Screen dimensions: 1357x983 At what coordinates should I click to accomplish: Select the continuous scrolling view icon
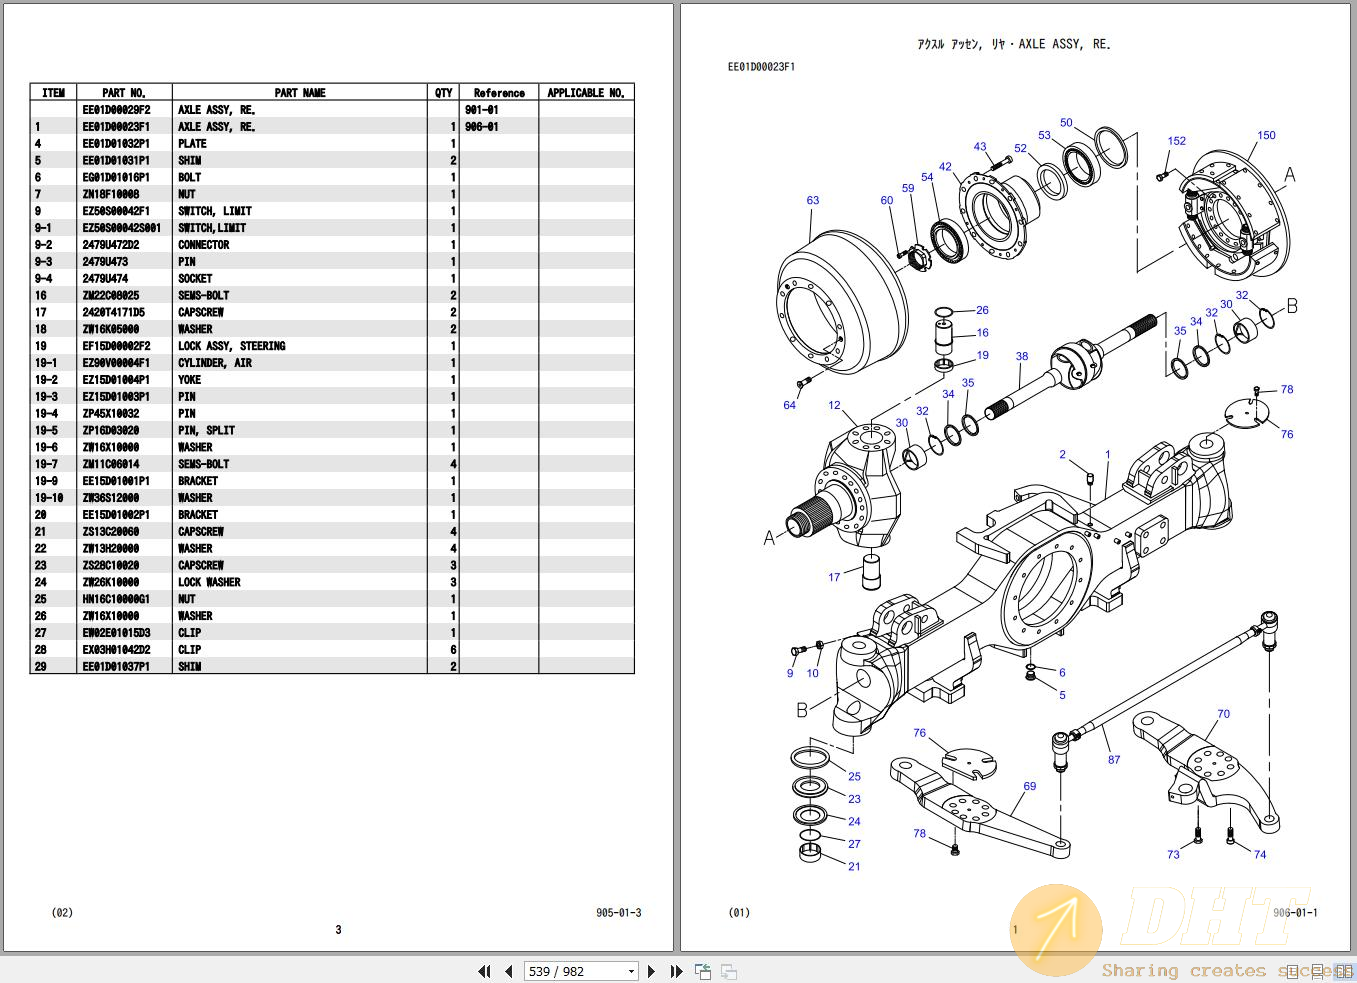(1317, 973)
